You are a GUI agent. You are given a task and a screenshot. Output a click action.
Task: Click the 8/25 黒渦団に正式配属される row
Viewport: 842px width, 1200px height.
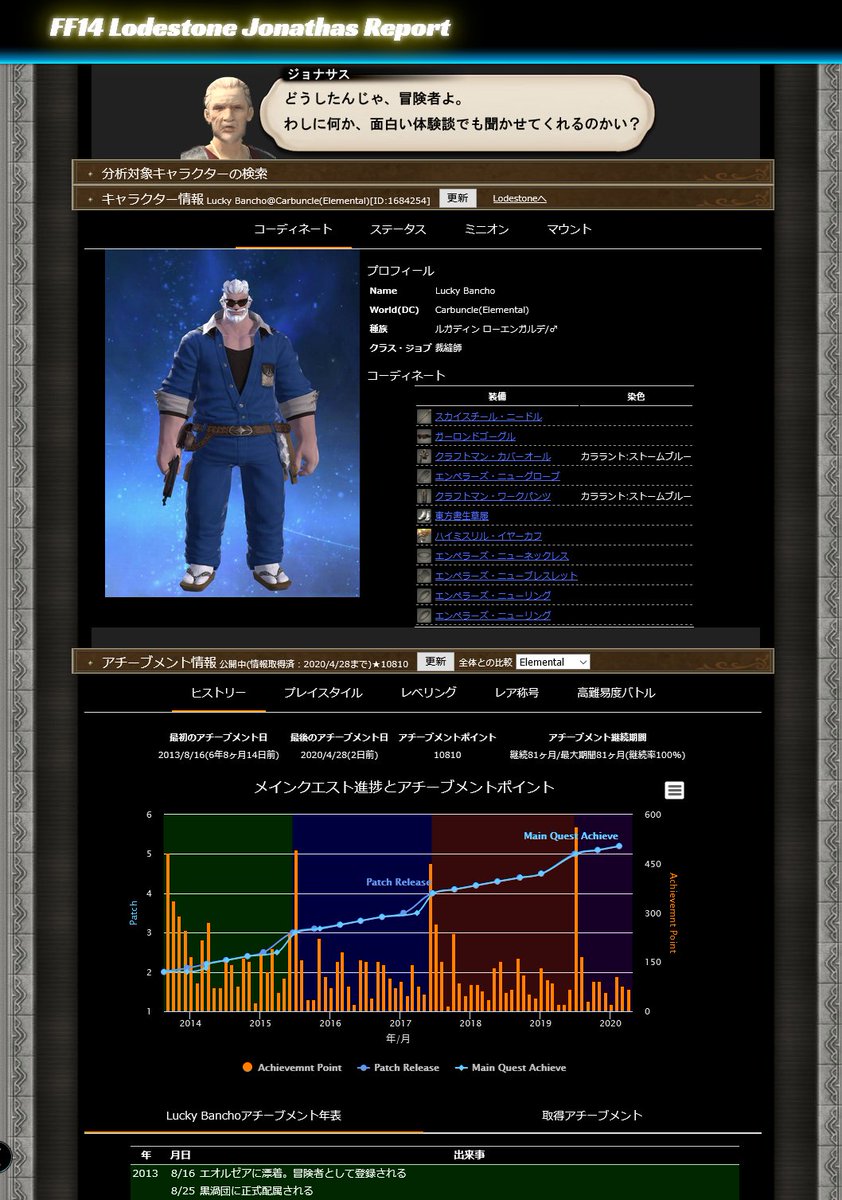pyautogui.click(x=435, y=1191)
